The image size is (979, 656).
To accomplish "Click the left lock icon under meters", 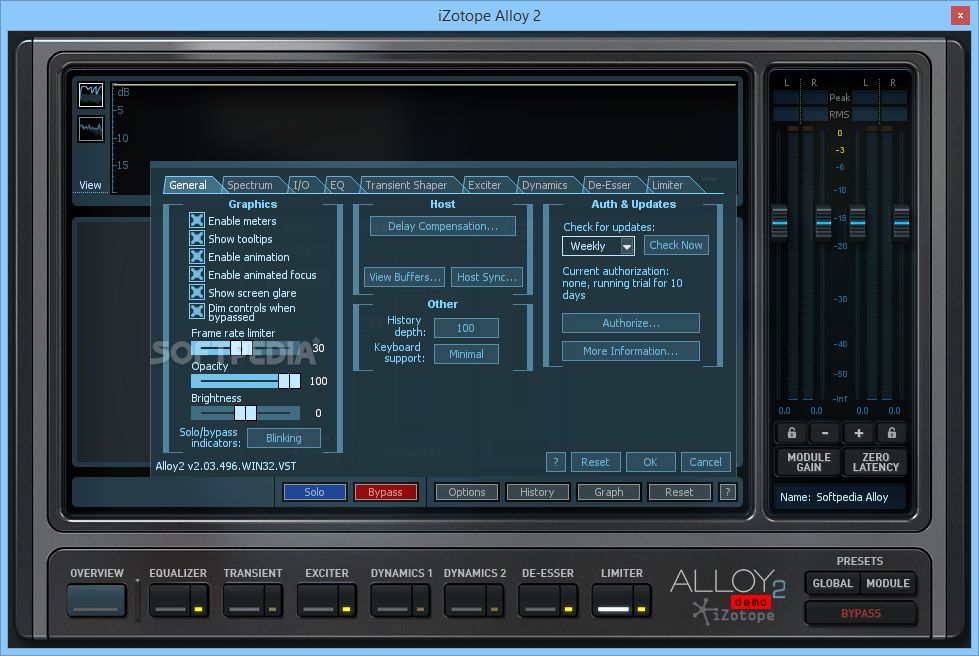I will pos(792,433).
